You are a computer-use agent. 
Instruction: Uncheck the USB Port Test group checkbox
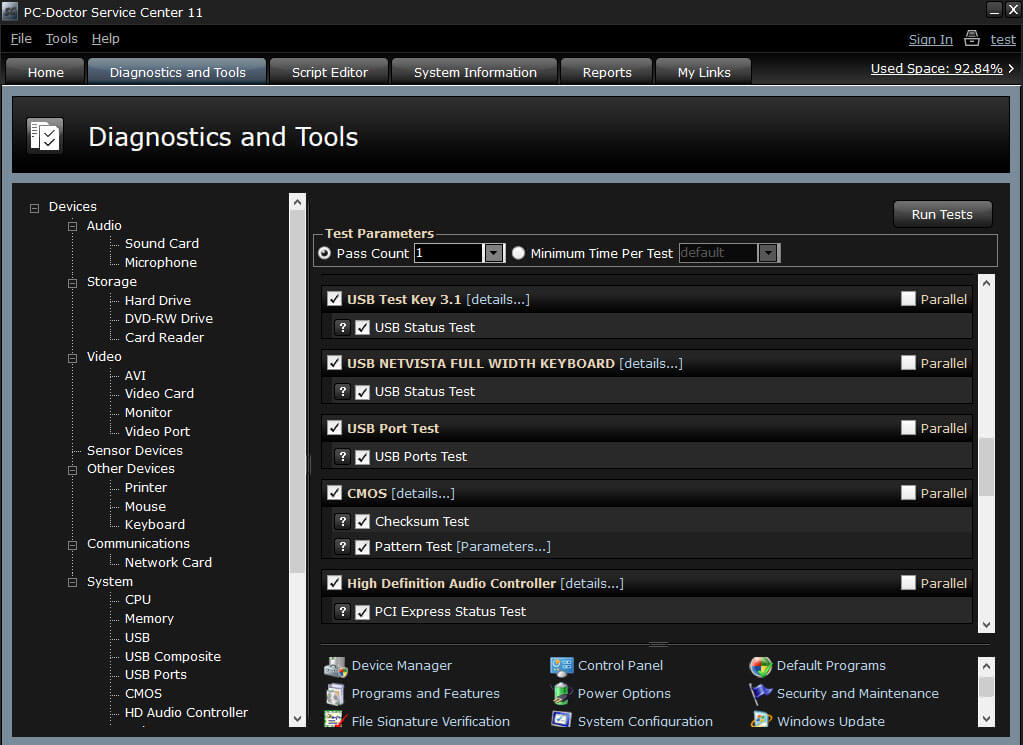334,427
